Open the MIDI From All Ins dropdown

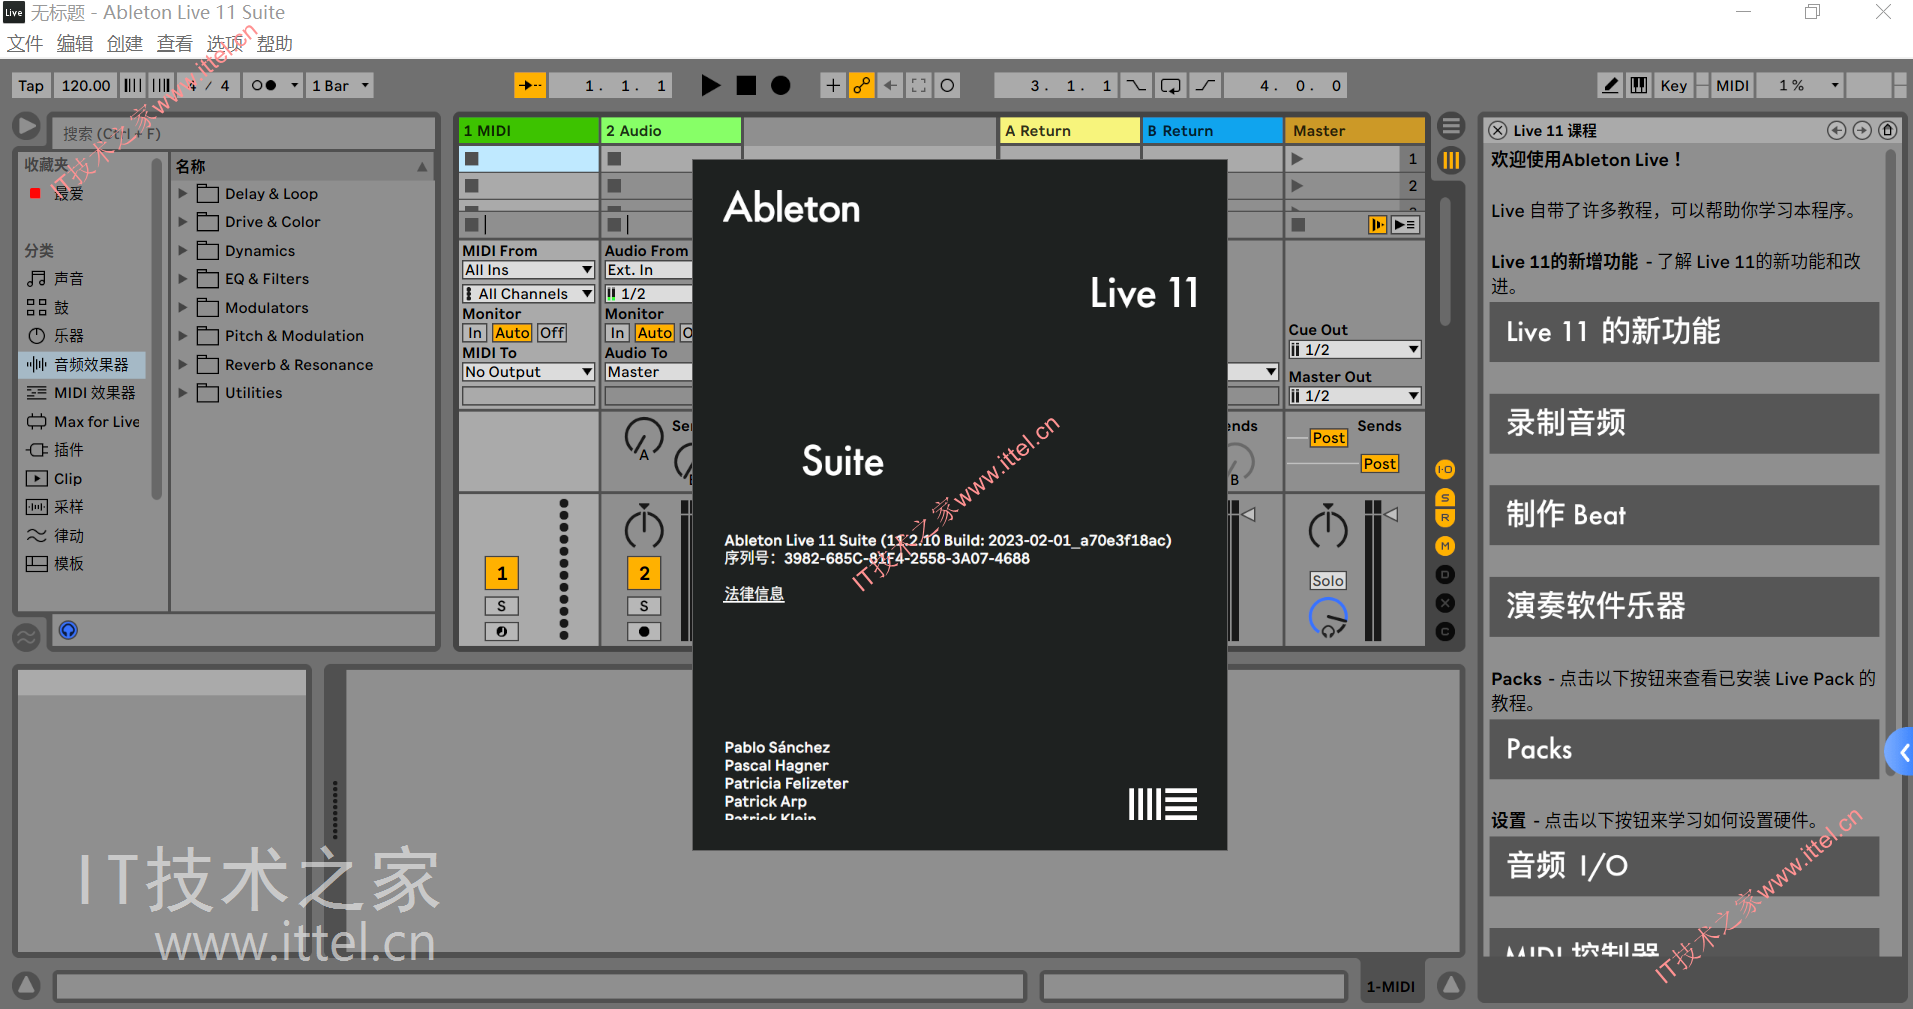[x=529, y=270]
